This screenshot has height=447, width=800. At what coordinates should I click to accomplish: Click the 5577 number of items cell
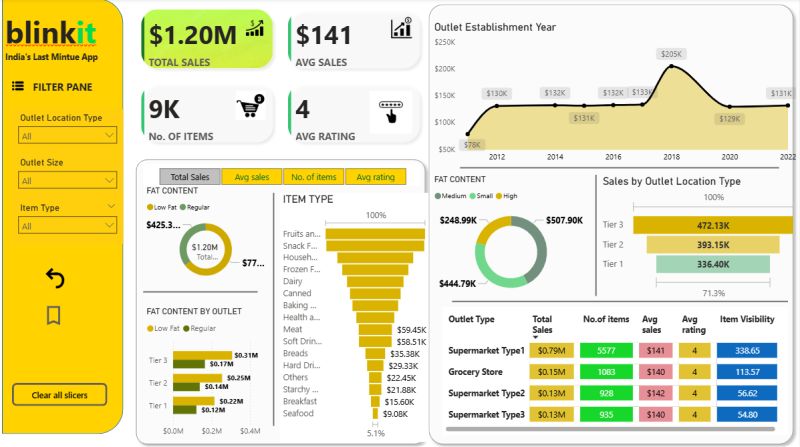606,351
